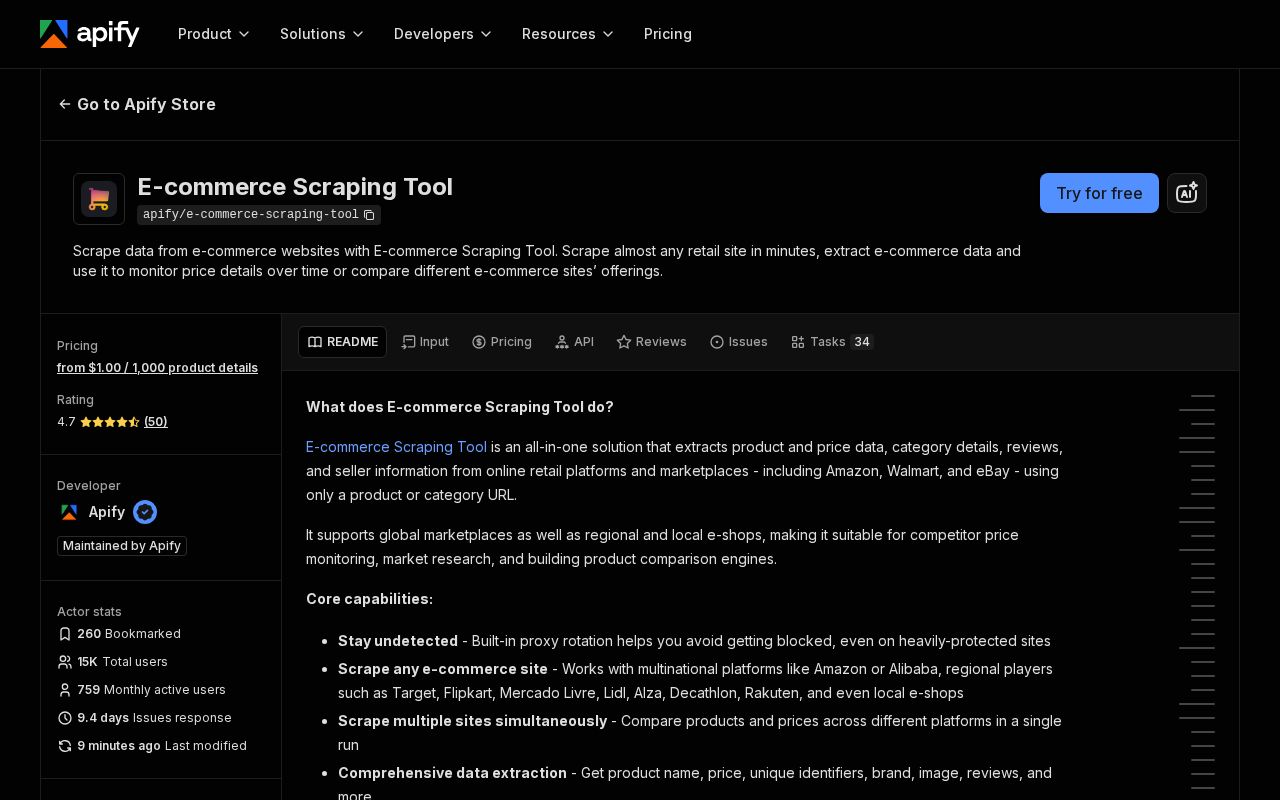
Task: Follow the E-commerce Scraping Tool link in the README
Action: (396, 447)
